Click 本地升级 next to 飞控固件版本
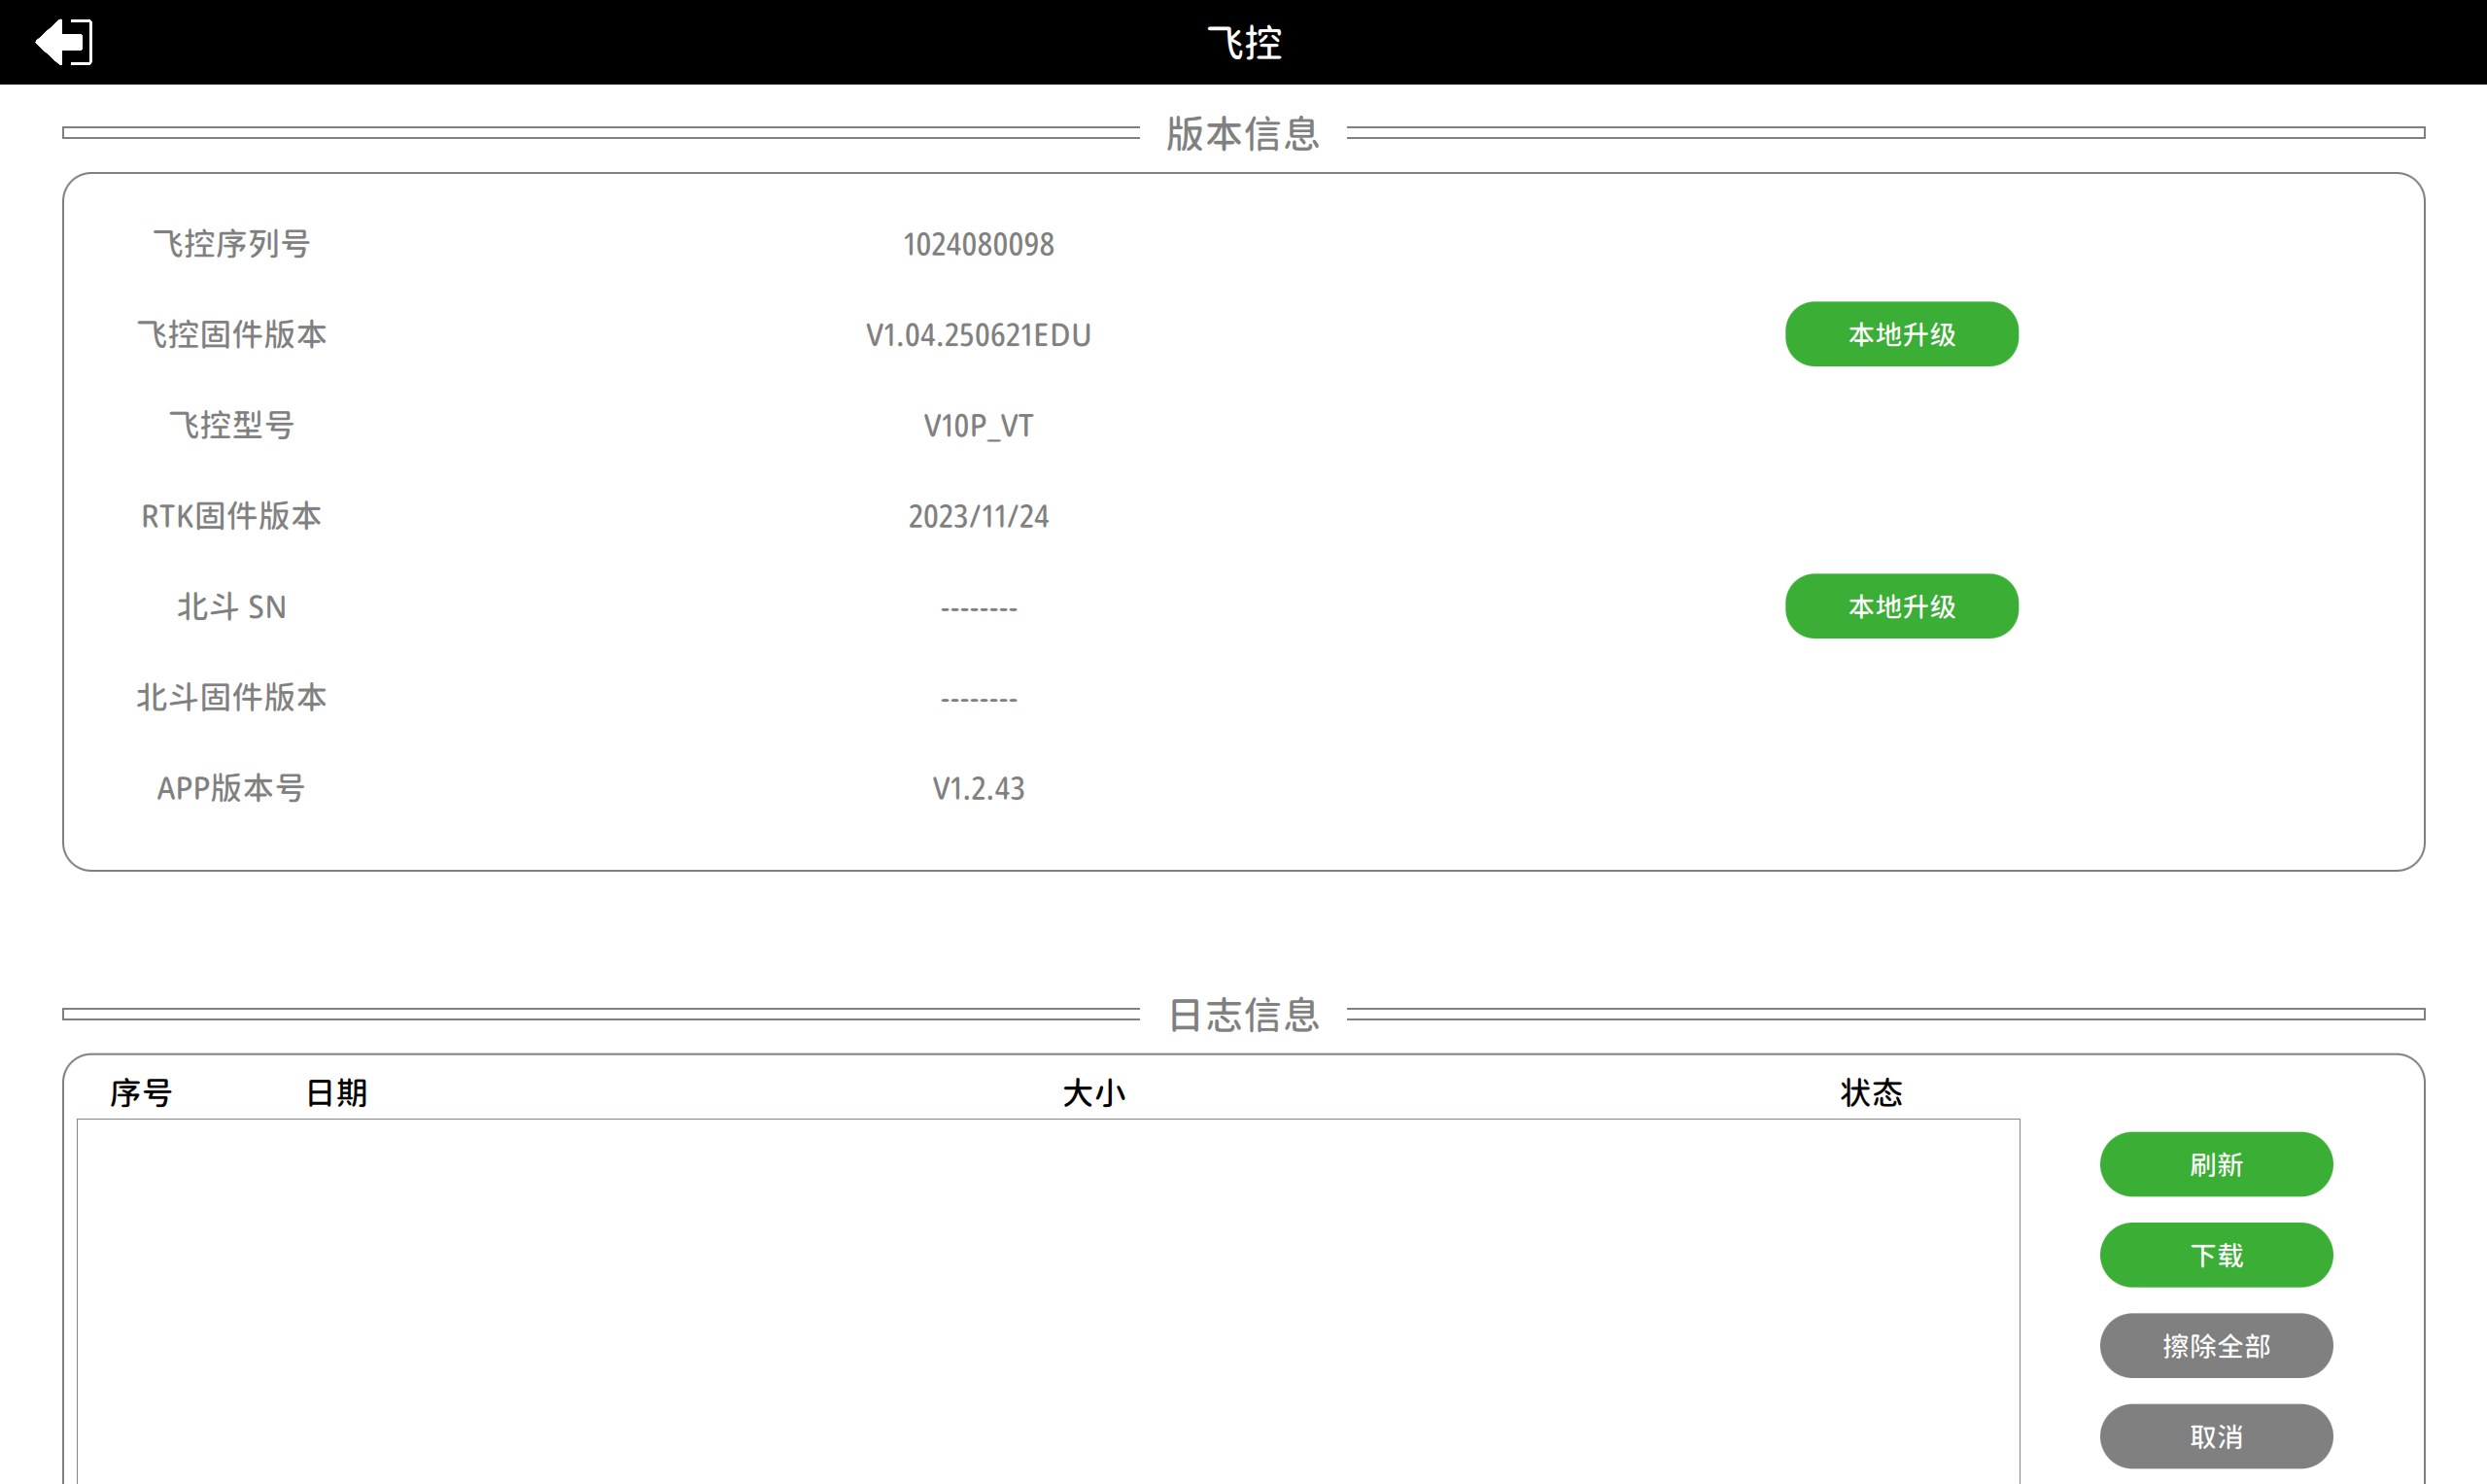Screen dimensions: 2487x1484 (x=1901, y=334)
